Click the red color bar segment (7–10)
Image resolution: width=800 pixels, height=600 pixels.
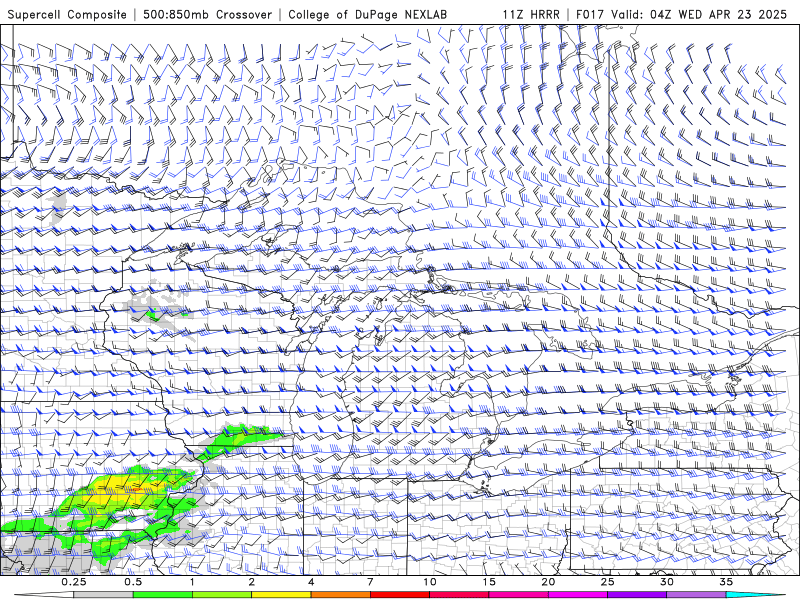click(x=400, y=595)
